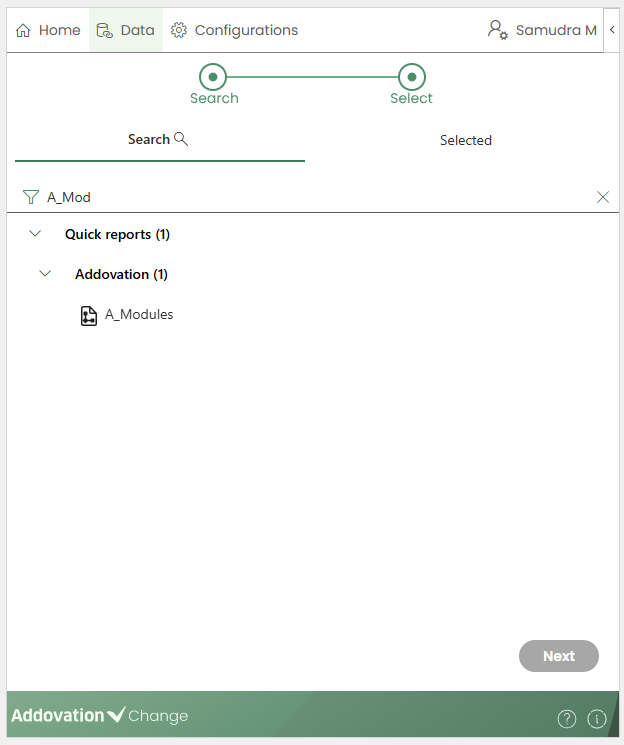Click the filter funnel icon
Screen dimensions: 624x745
tap(30, 197)
